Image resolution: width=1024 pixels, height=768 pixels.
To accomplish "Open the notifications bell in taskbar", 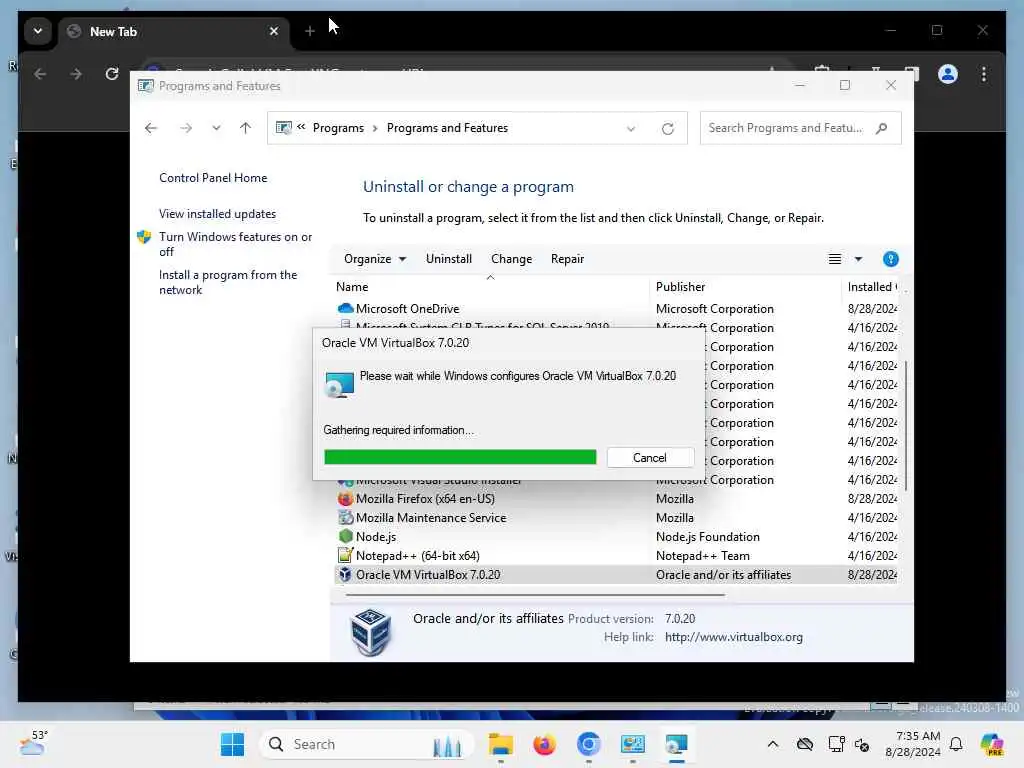I will tap(956, 744).
